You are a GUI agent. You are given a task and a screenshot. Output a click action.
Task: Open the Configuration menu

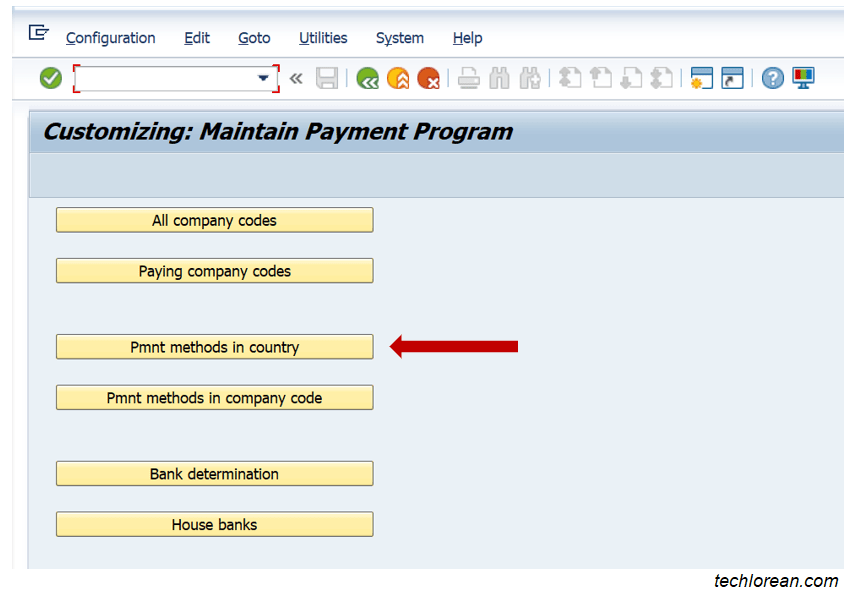110,38
